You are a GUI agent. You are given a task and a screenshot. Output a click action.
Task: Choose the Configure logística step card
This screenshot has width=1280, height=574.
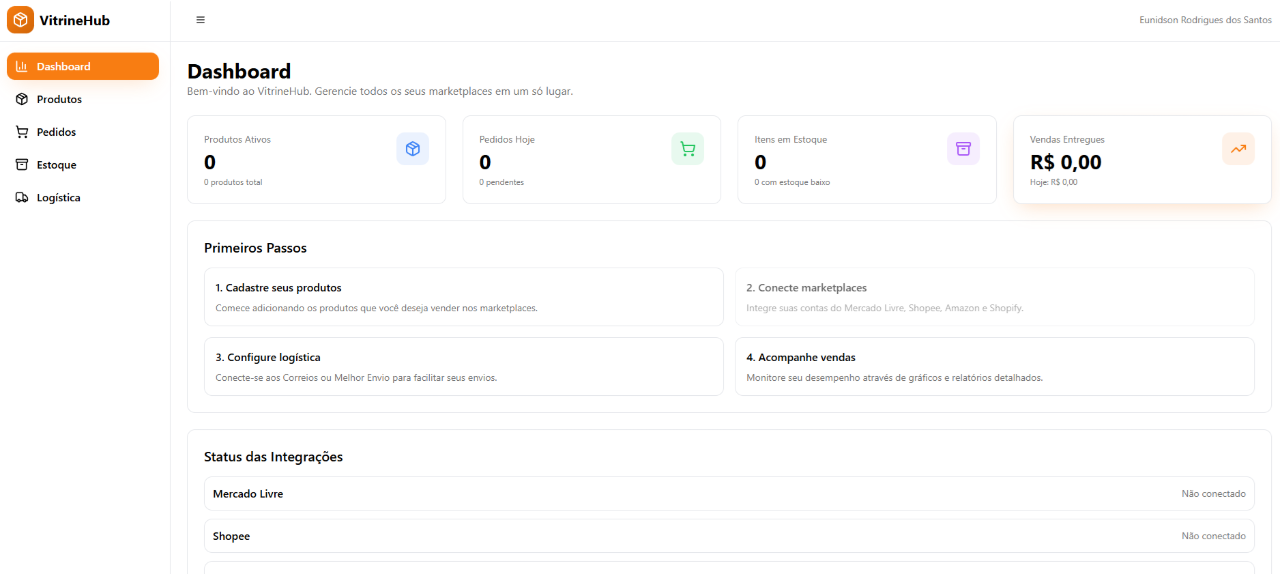[x=463, y=366]
